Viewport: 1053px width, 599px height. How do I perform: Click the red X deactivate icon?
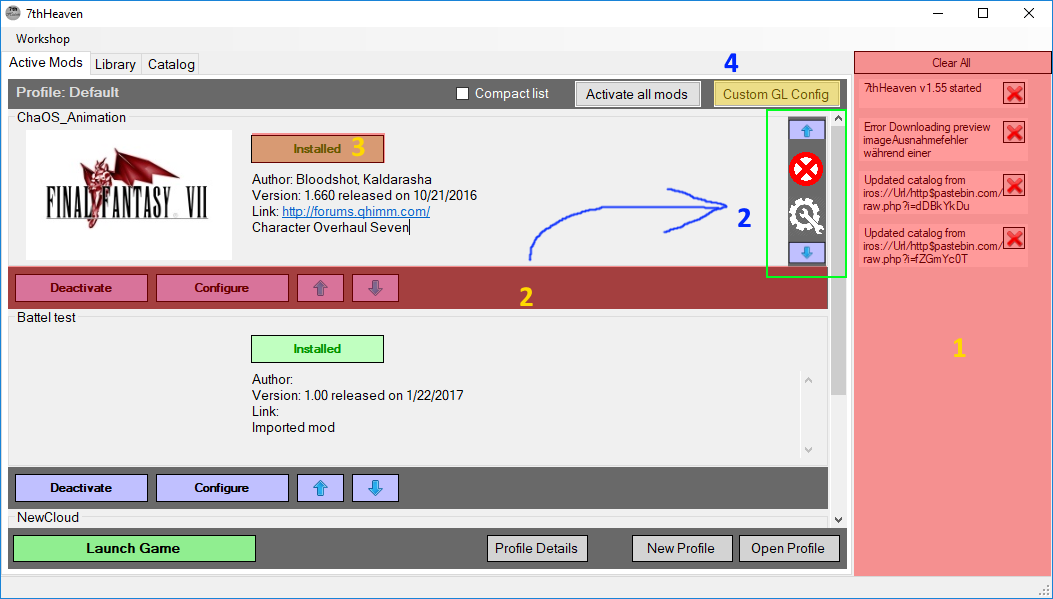[806, 169]
